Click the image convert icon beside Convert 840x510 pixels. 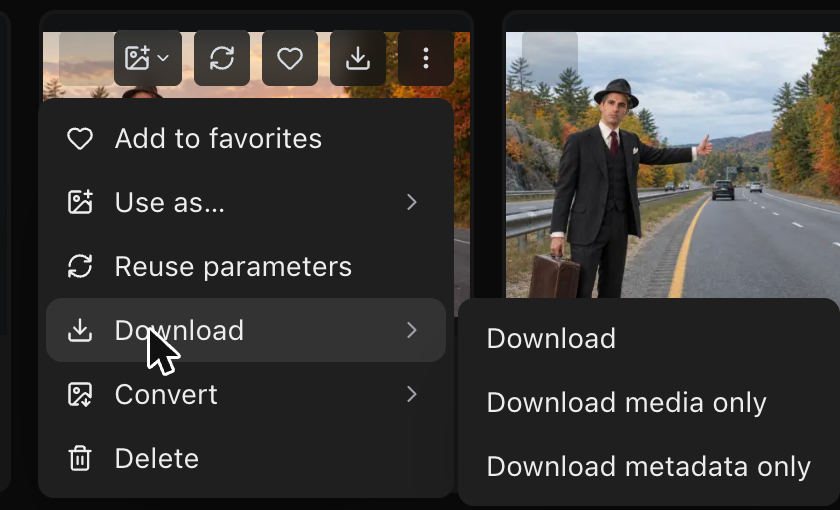(x=80, y=394)
